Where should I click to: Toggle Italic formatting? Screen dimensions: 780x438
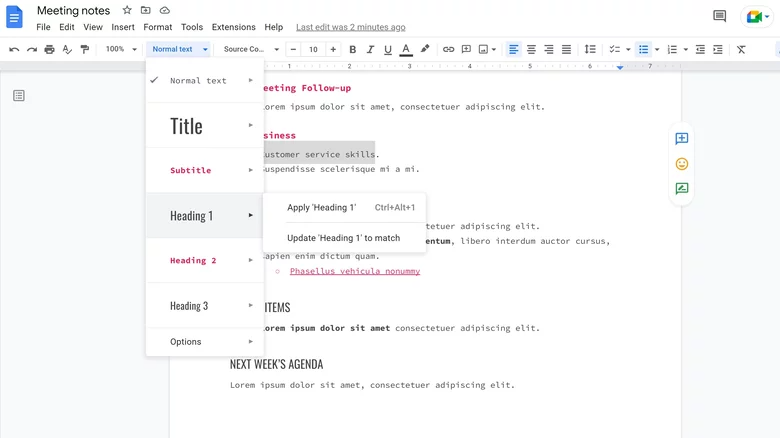[370, 49]
